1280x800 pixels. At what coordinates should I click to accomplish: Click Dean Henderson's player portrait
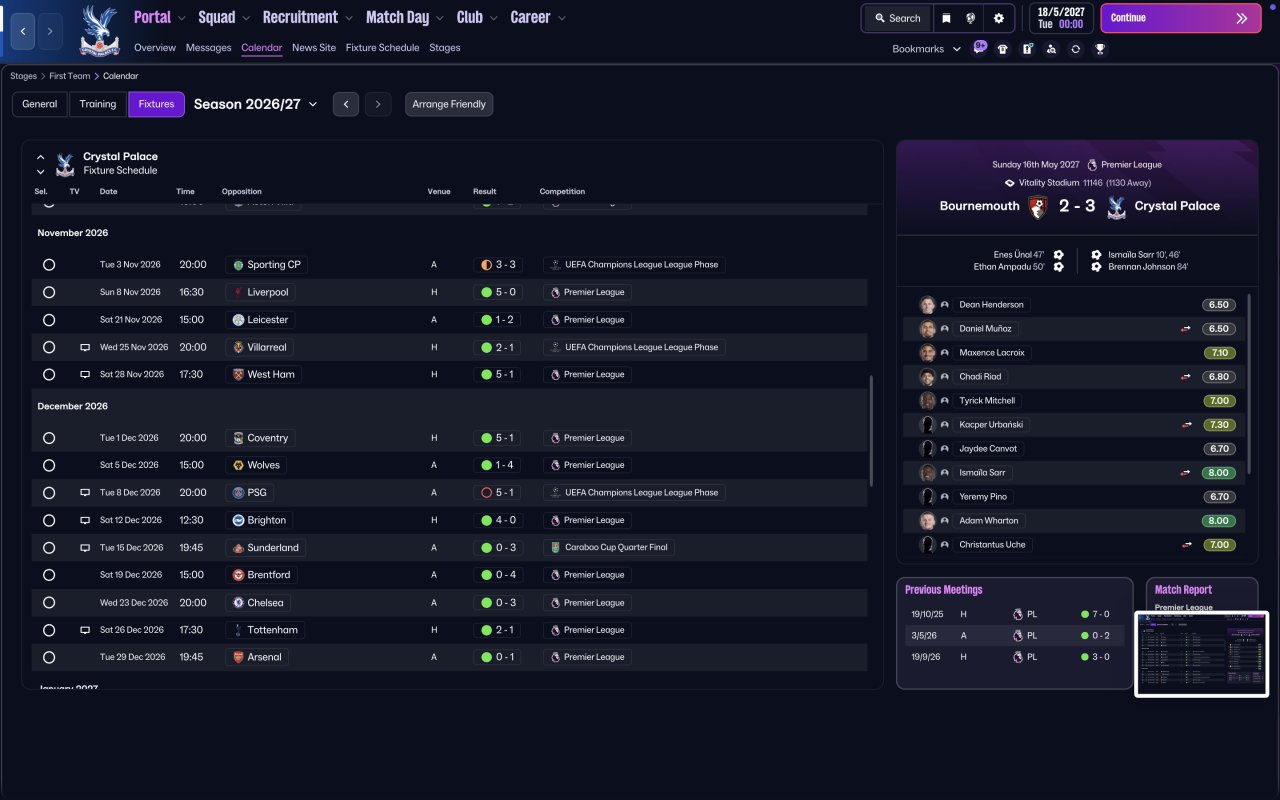(927, 305)
